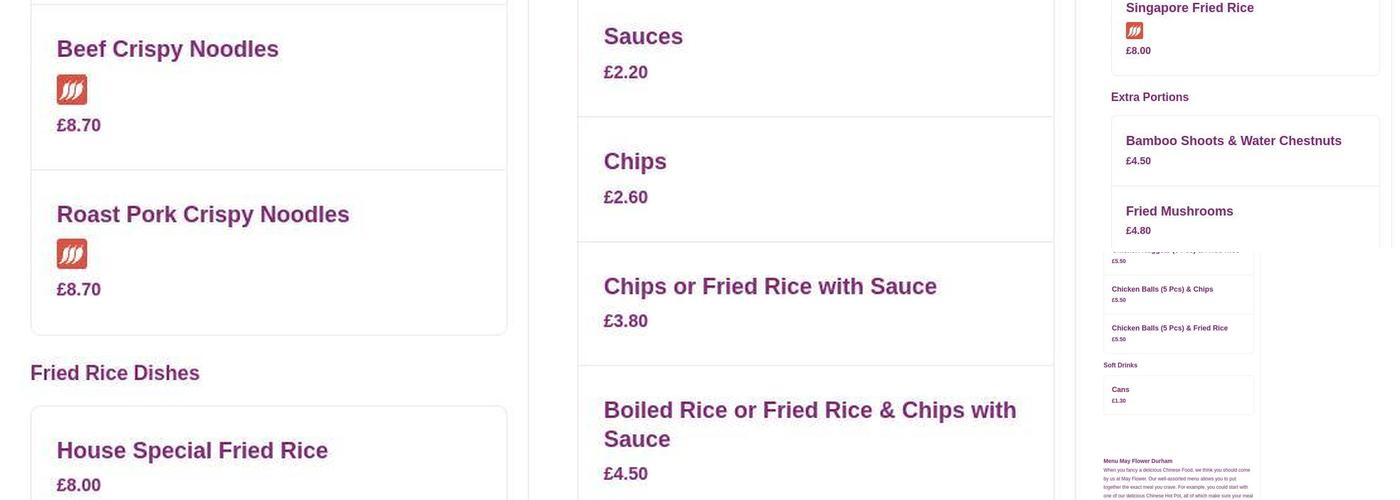1400x500 pixels.
Task: Click the spicy icon under Beef Crispy Noodles
Action: pos(72,90)
